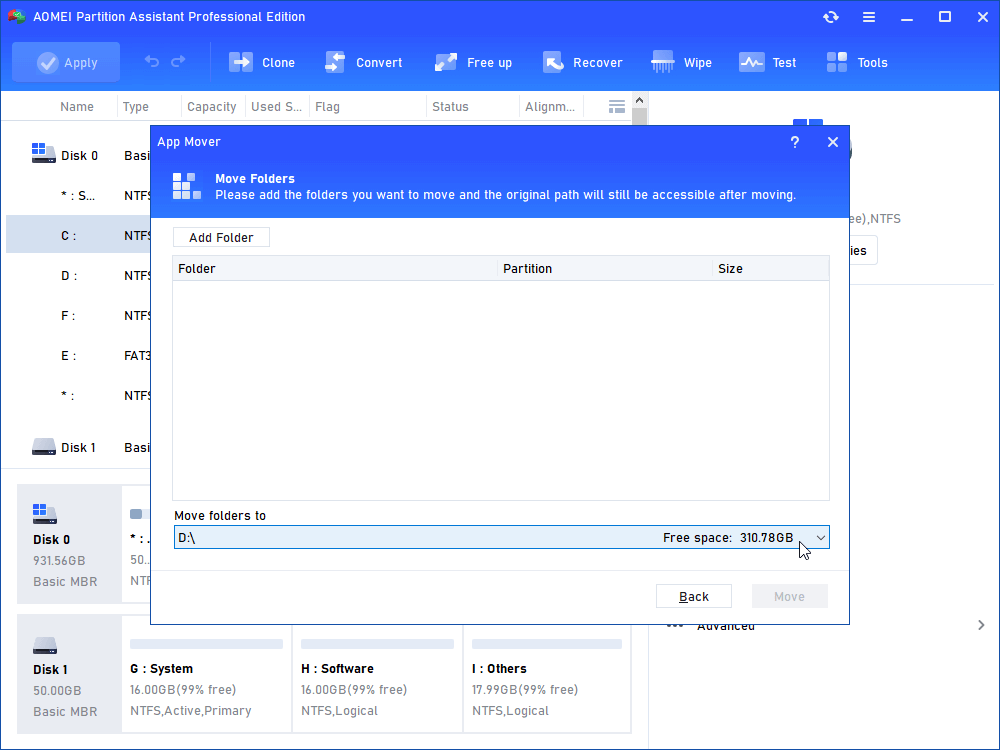The image size is (1000, 750).
Task: Sort by Alignment column header
Action: coord(550,107)
